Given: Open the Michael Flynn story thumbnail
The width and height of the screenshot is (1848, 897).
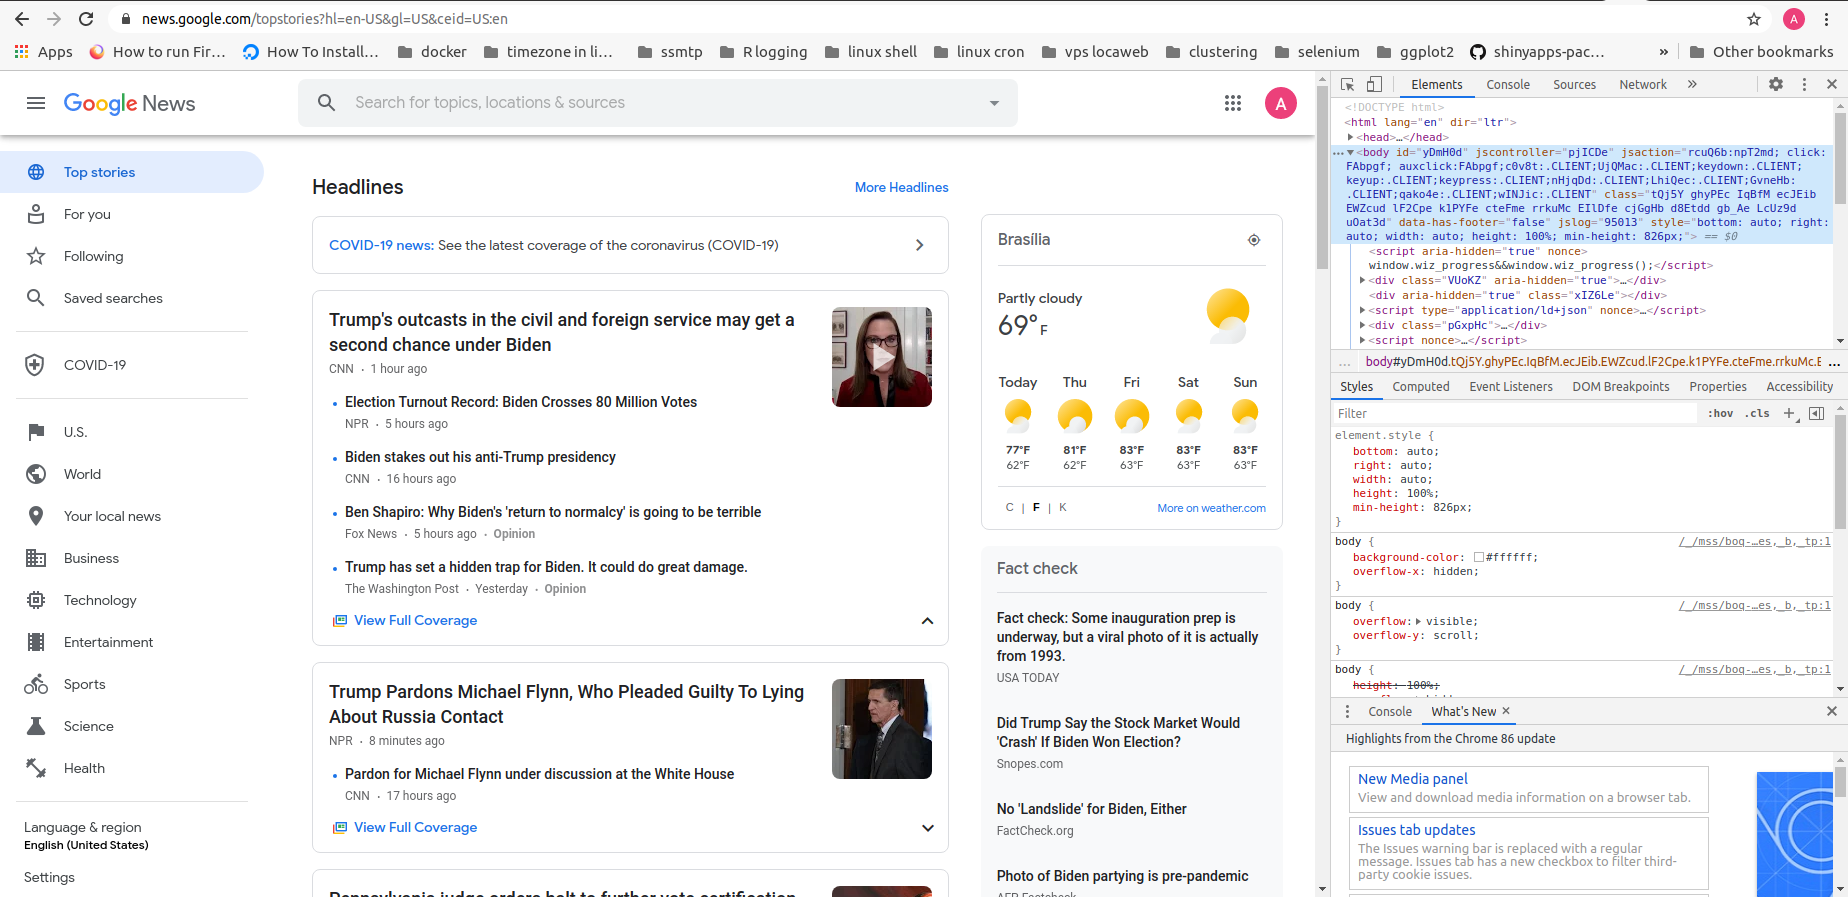Looking at the screenshot, I should click(x=882, y=729).
